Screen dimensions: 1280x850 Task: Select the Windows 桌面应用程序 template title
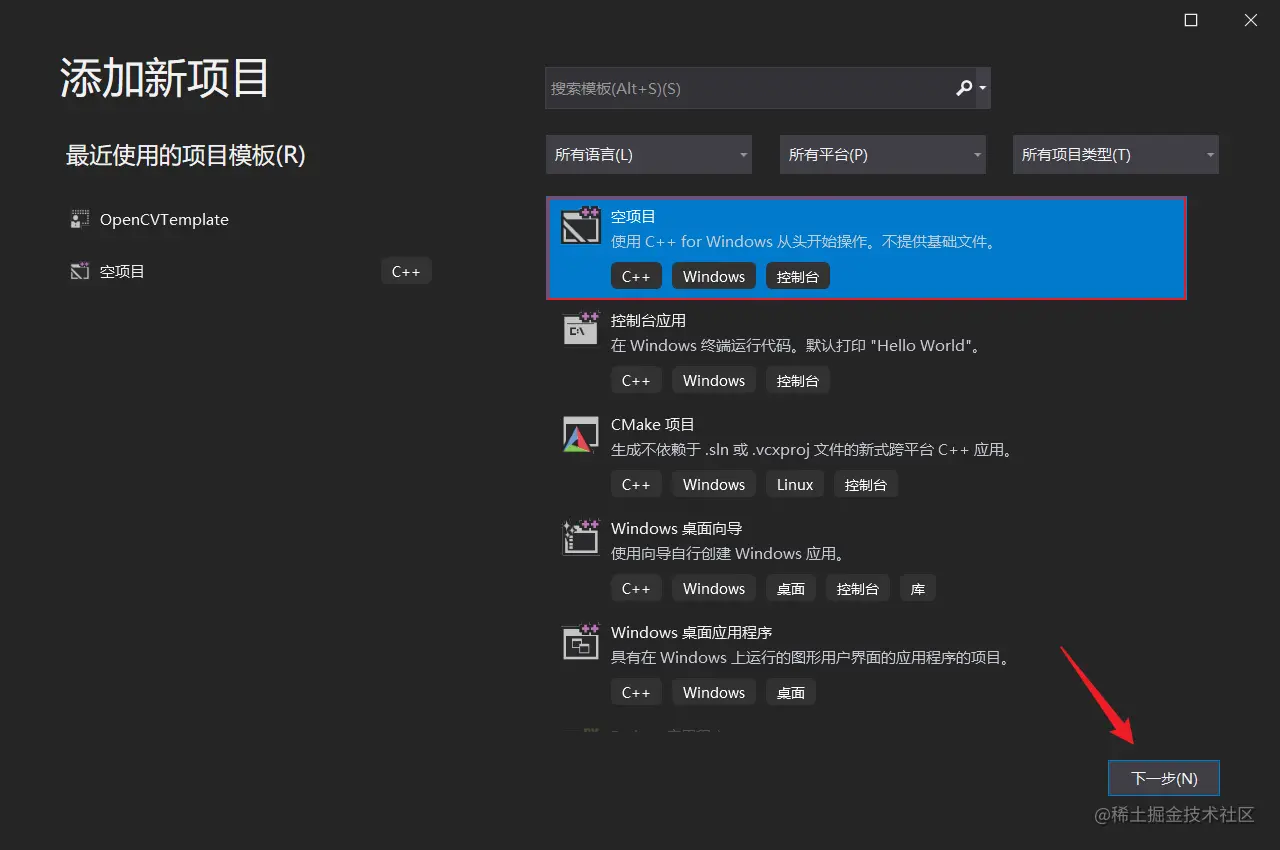(x=692, y=632)
